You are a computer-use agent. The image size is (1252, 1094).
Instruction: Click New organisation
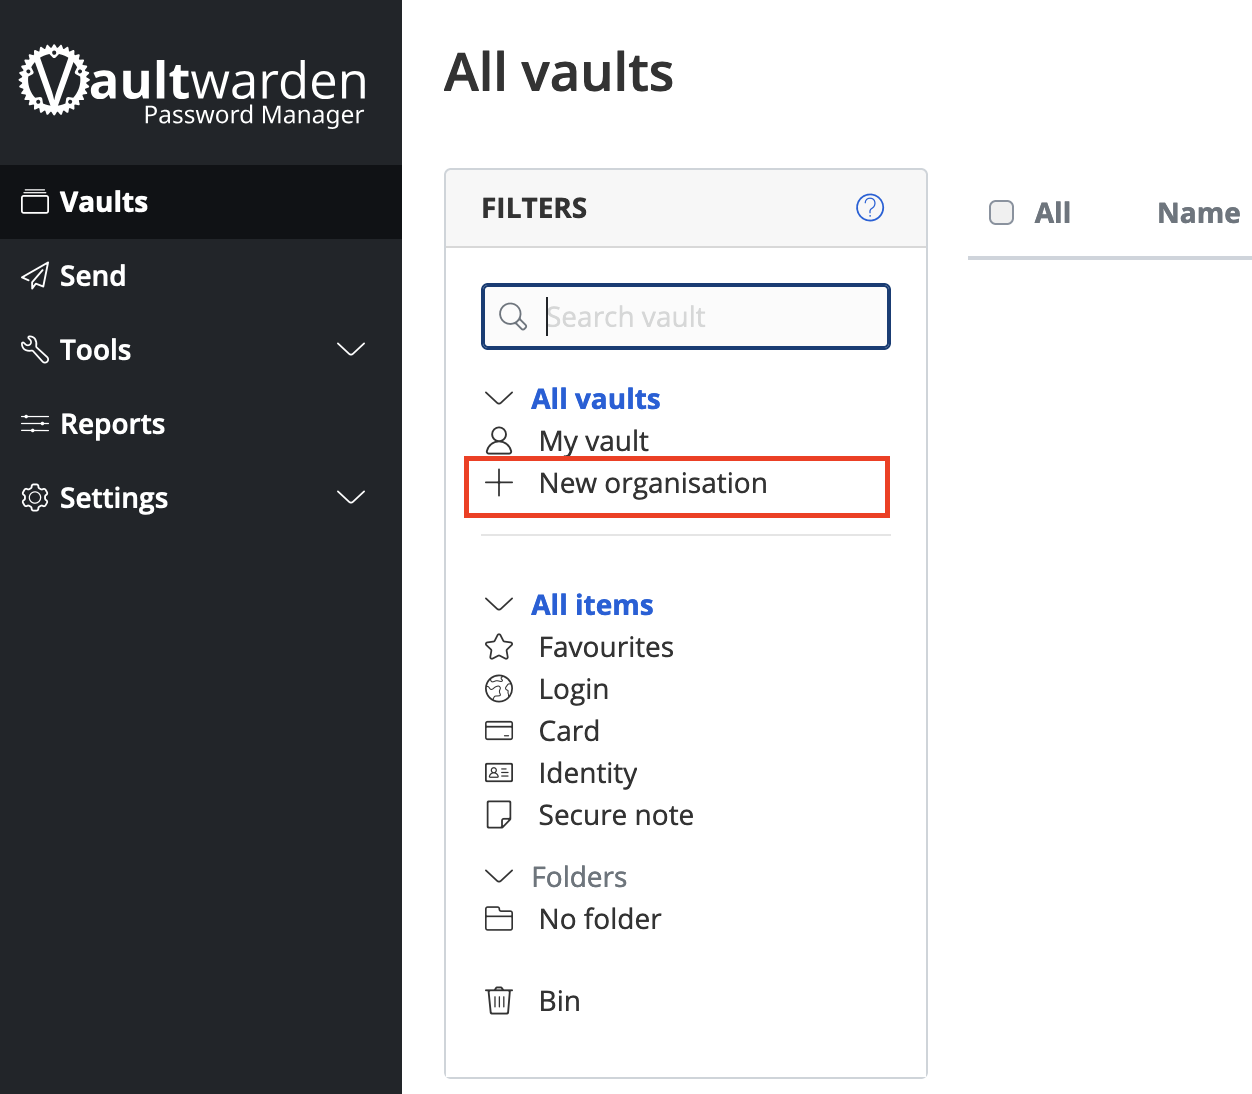pos(652,484)
